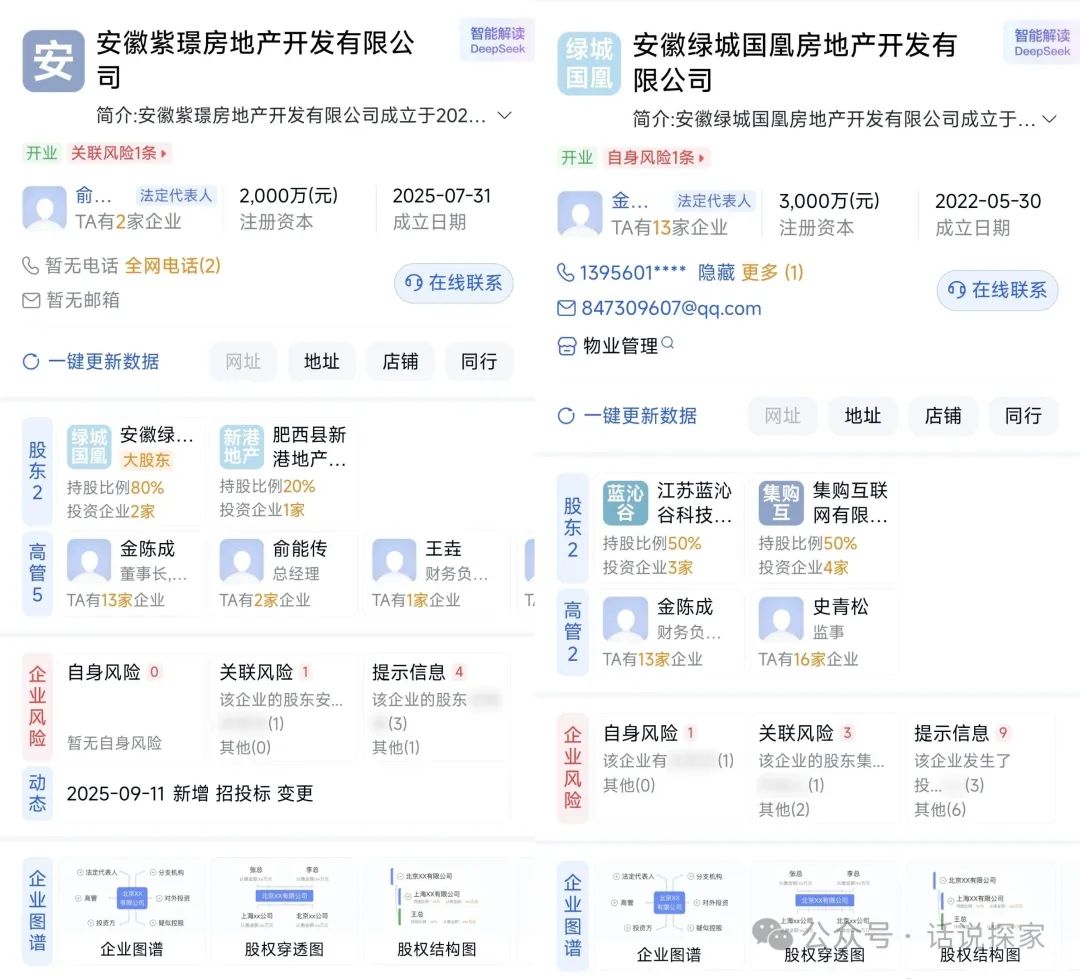Open the 安徽紫璟 company logo icon
Screen dimensions: 1080x979
[53, 61]
